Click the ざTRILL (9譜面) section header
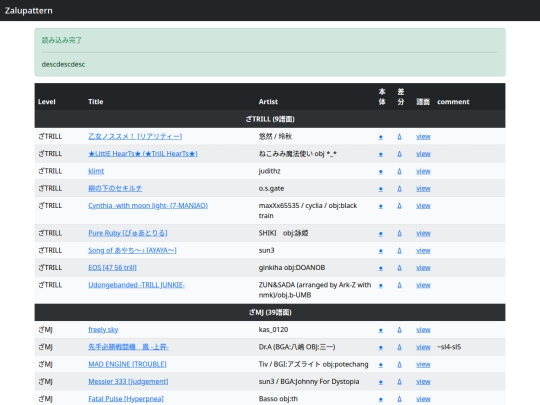The width and height of the screenshot is (540, 405). (x=270, y=119)
